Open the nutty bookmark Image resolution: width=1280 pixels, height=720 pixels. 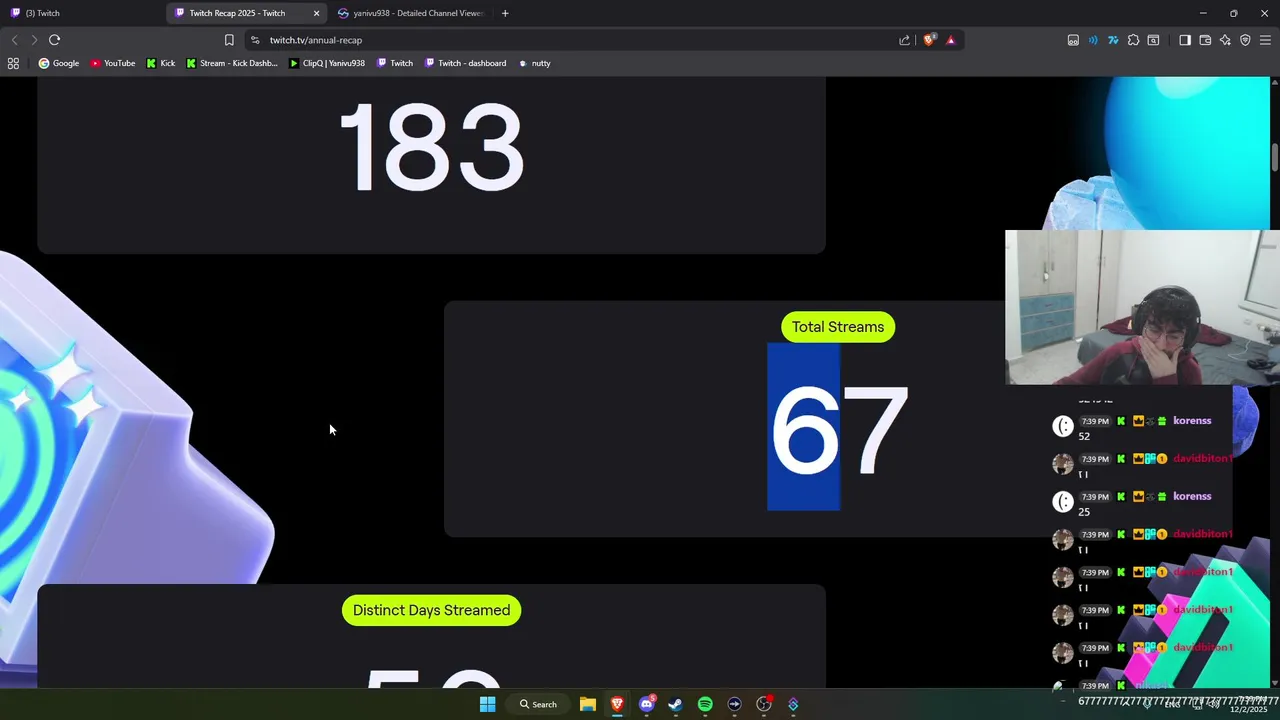point(535,63)
